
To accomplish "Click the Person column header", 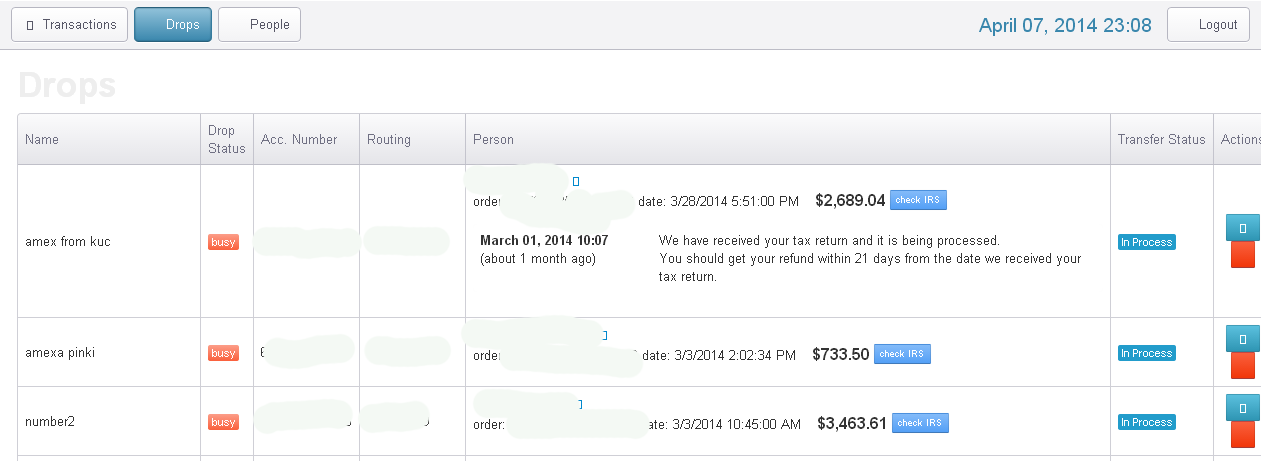I will 788,140.
